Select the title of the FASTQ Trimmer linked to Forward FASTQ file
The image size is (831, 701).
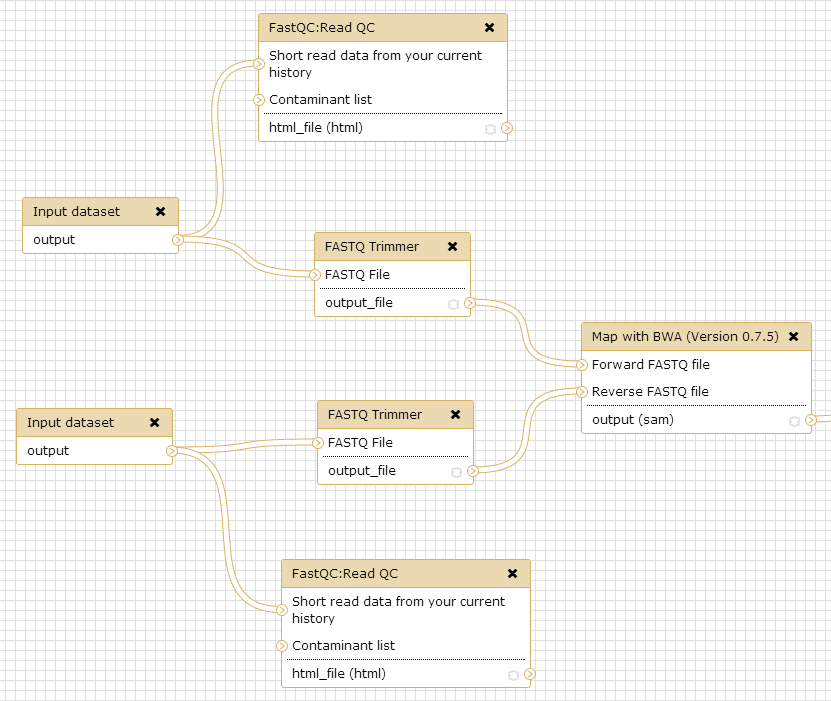tap(372, 246)
